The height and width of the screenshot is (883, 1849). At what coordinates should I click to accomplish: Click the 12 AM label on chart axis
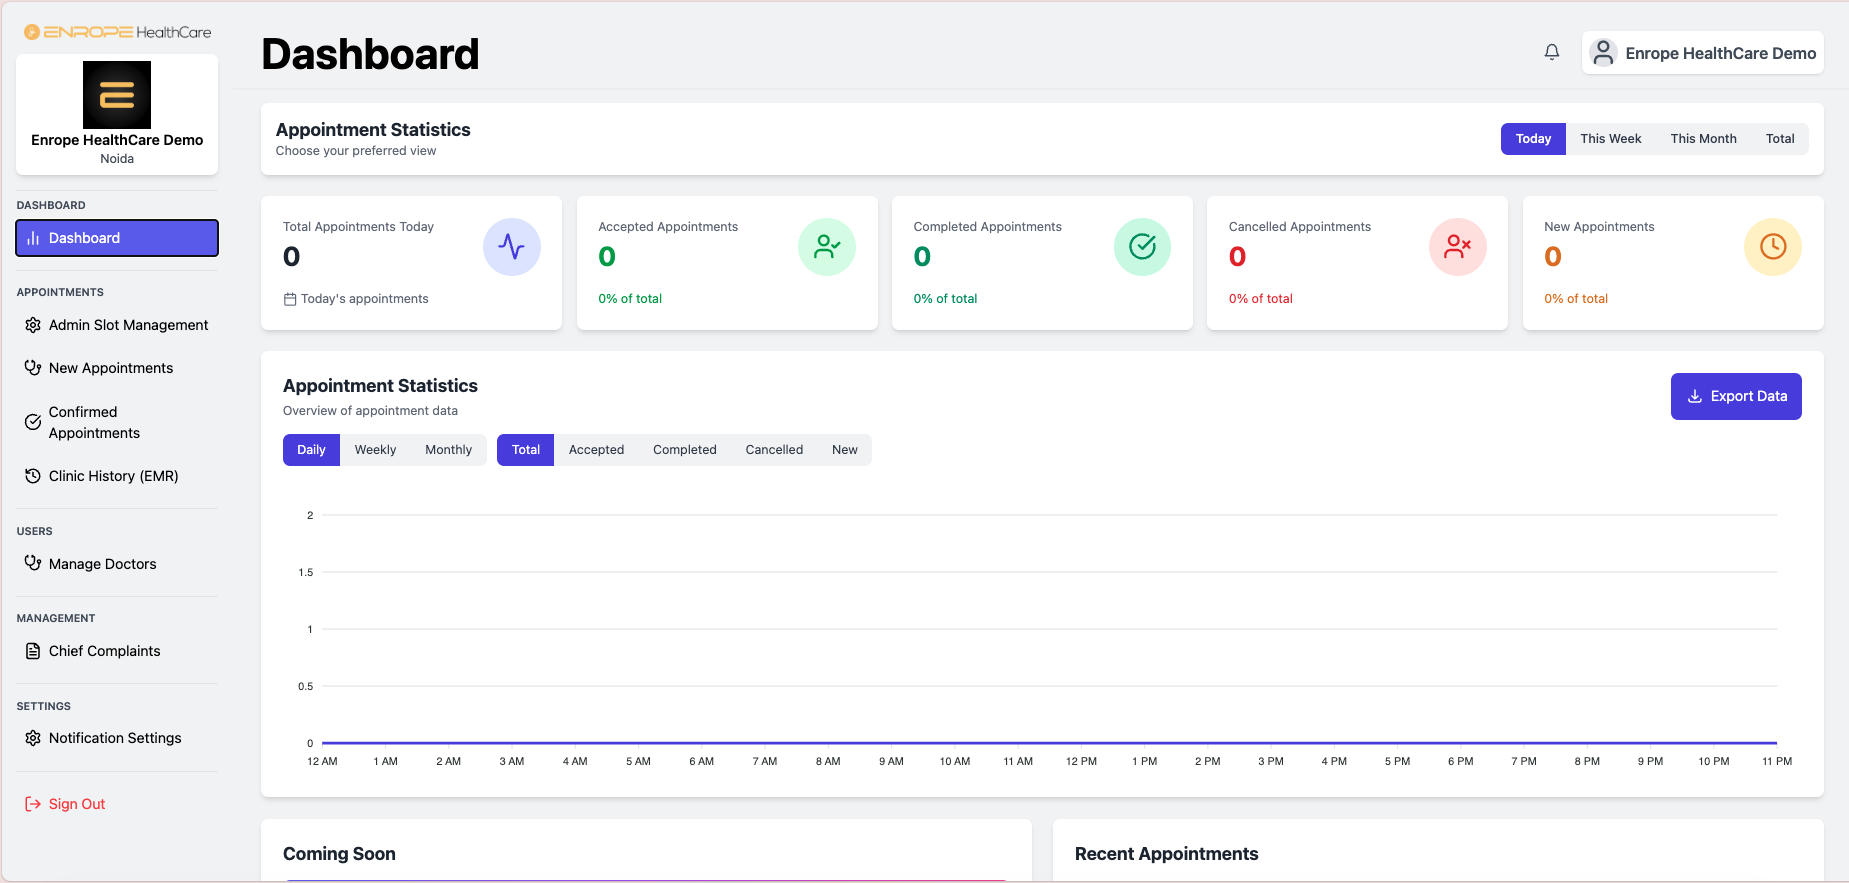322,762
